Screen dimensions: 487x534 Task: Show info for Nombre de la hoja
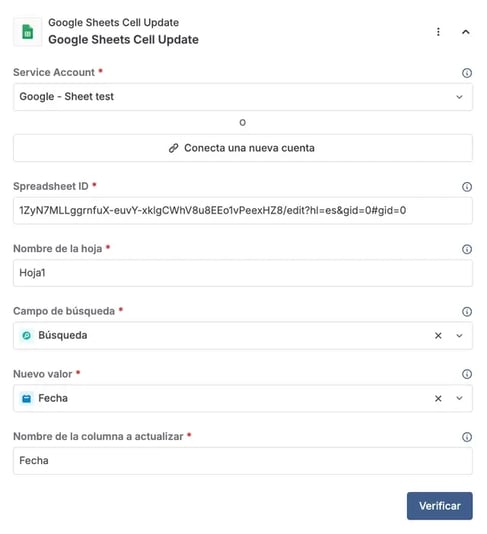point(467,249)
